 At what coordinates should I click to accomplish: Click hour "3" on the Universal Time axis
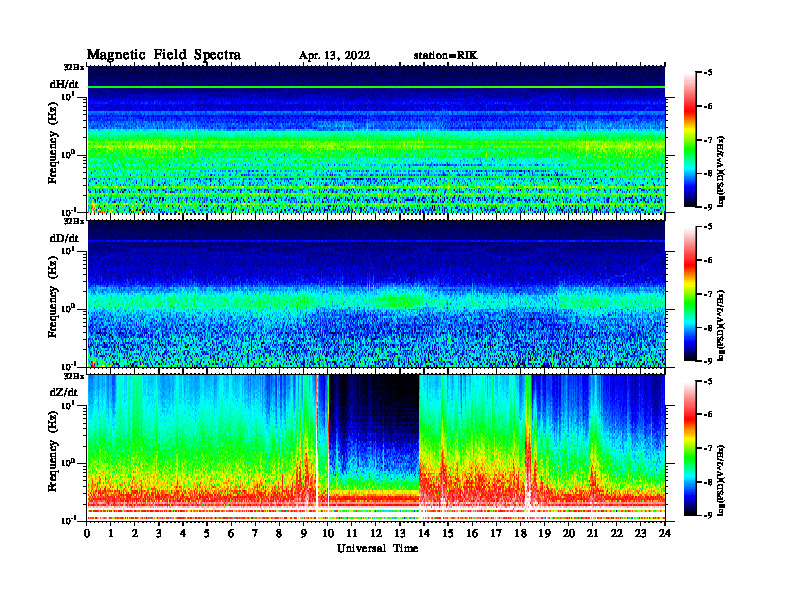tap(159, 534)
